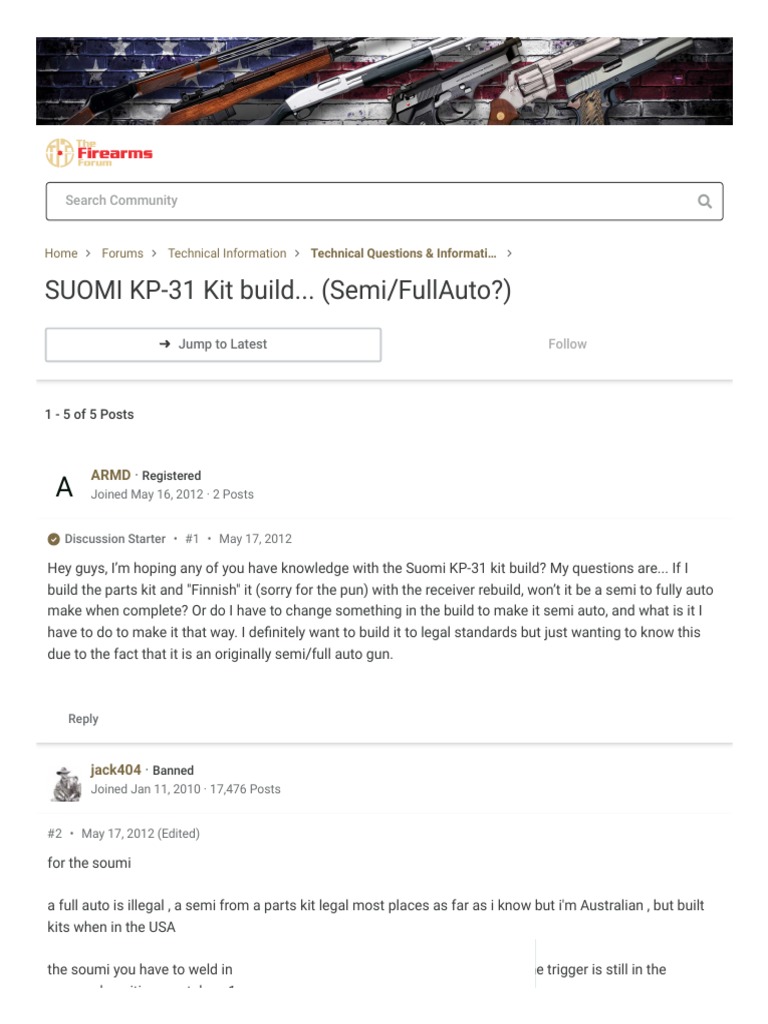Click the thread title heading
Screen dimensions: 768x1024
278,292
